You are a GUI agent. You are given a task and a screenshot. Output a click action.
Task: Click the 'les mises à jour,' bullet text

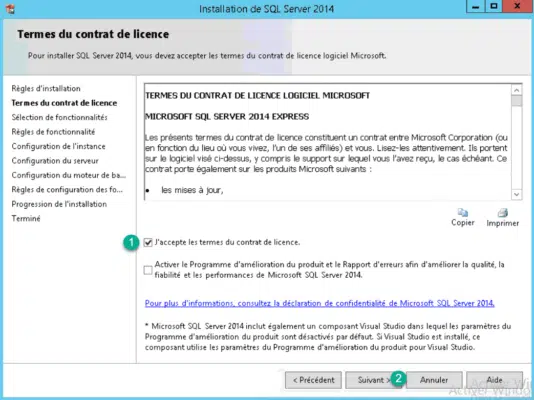tap(192, 190)
